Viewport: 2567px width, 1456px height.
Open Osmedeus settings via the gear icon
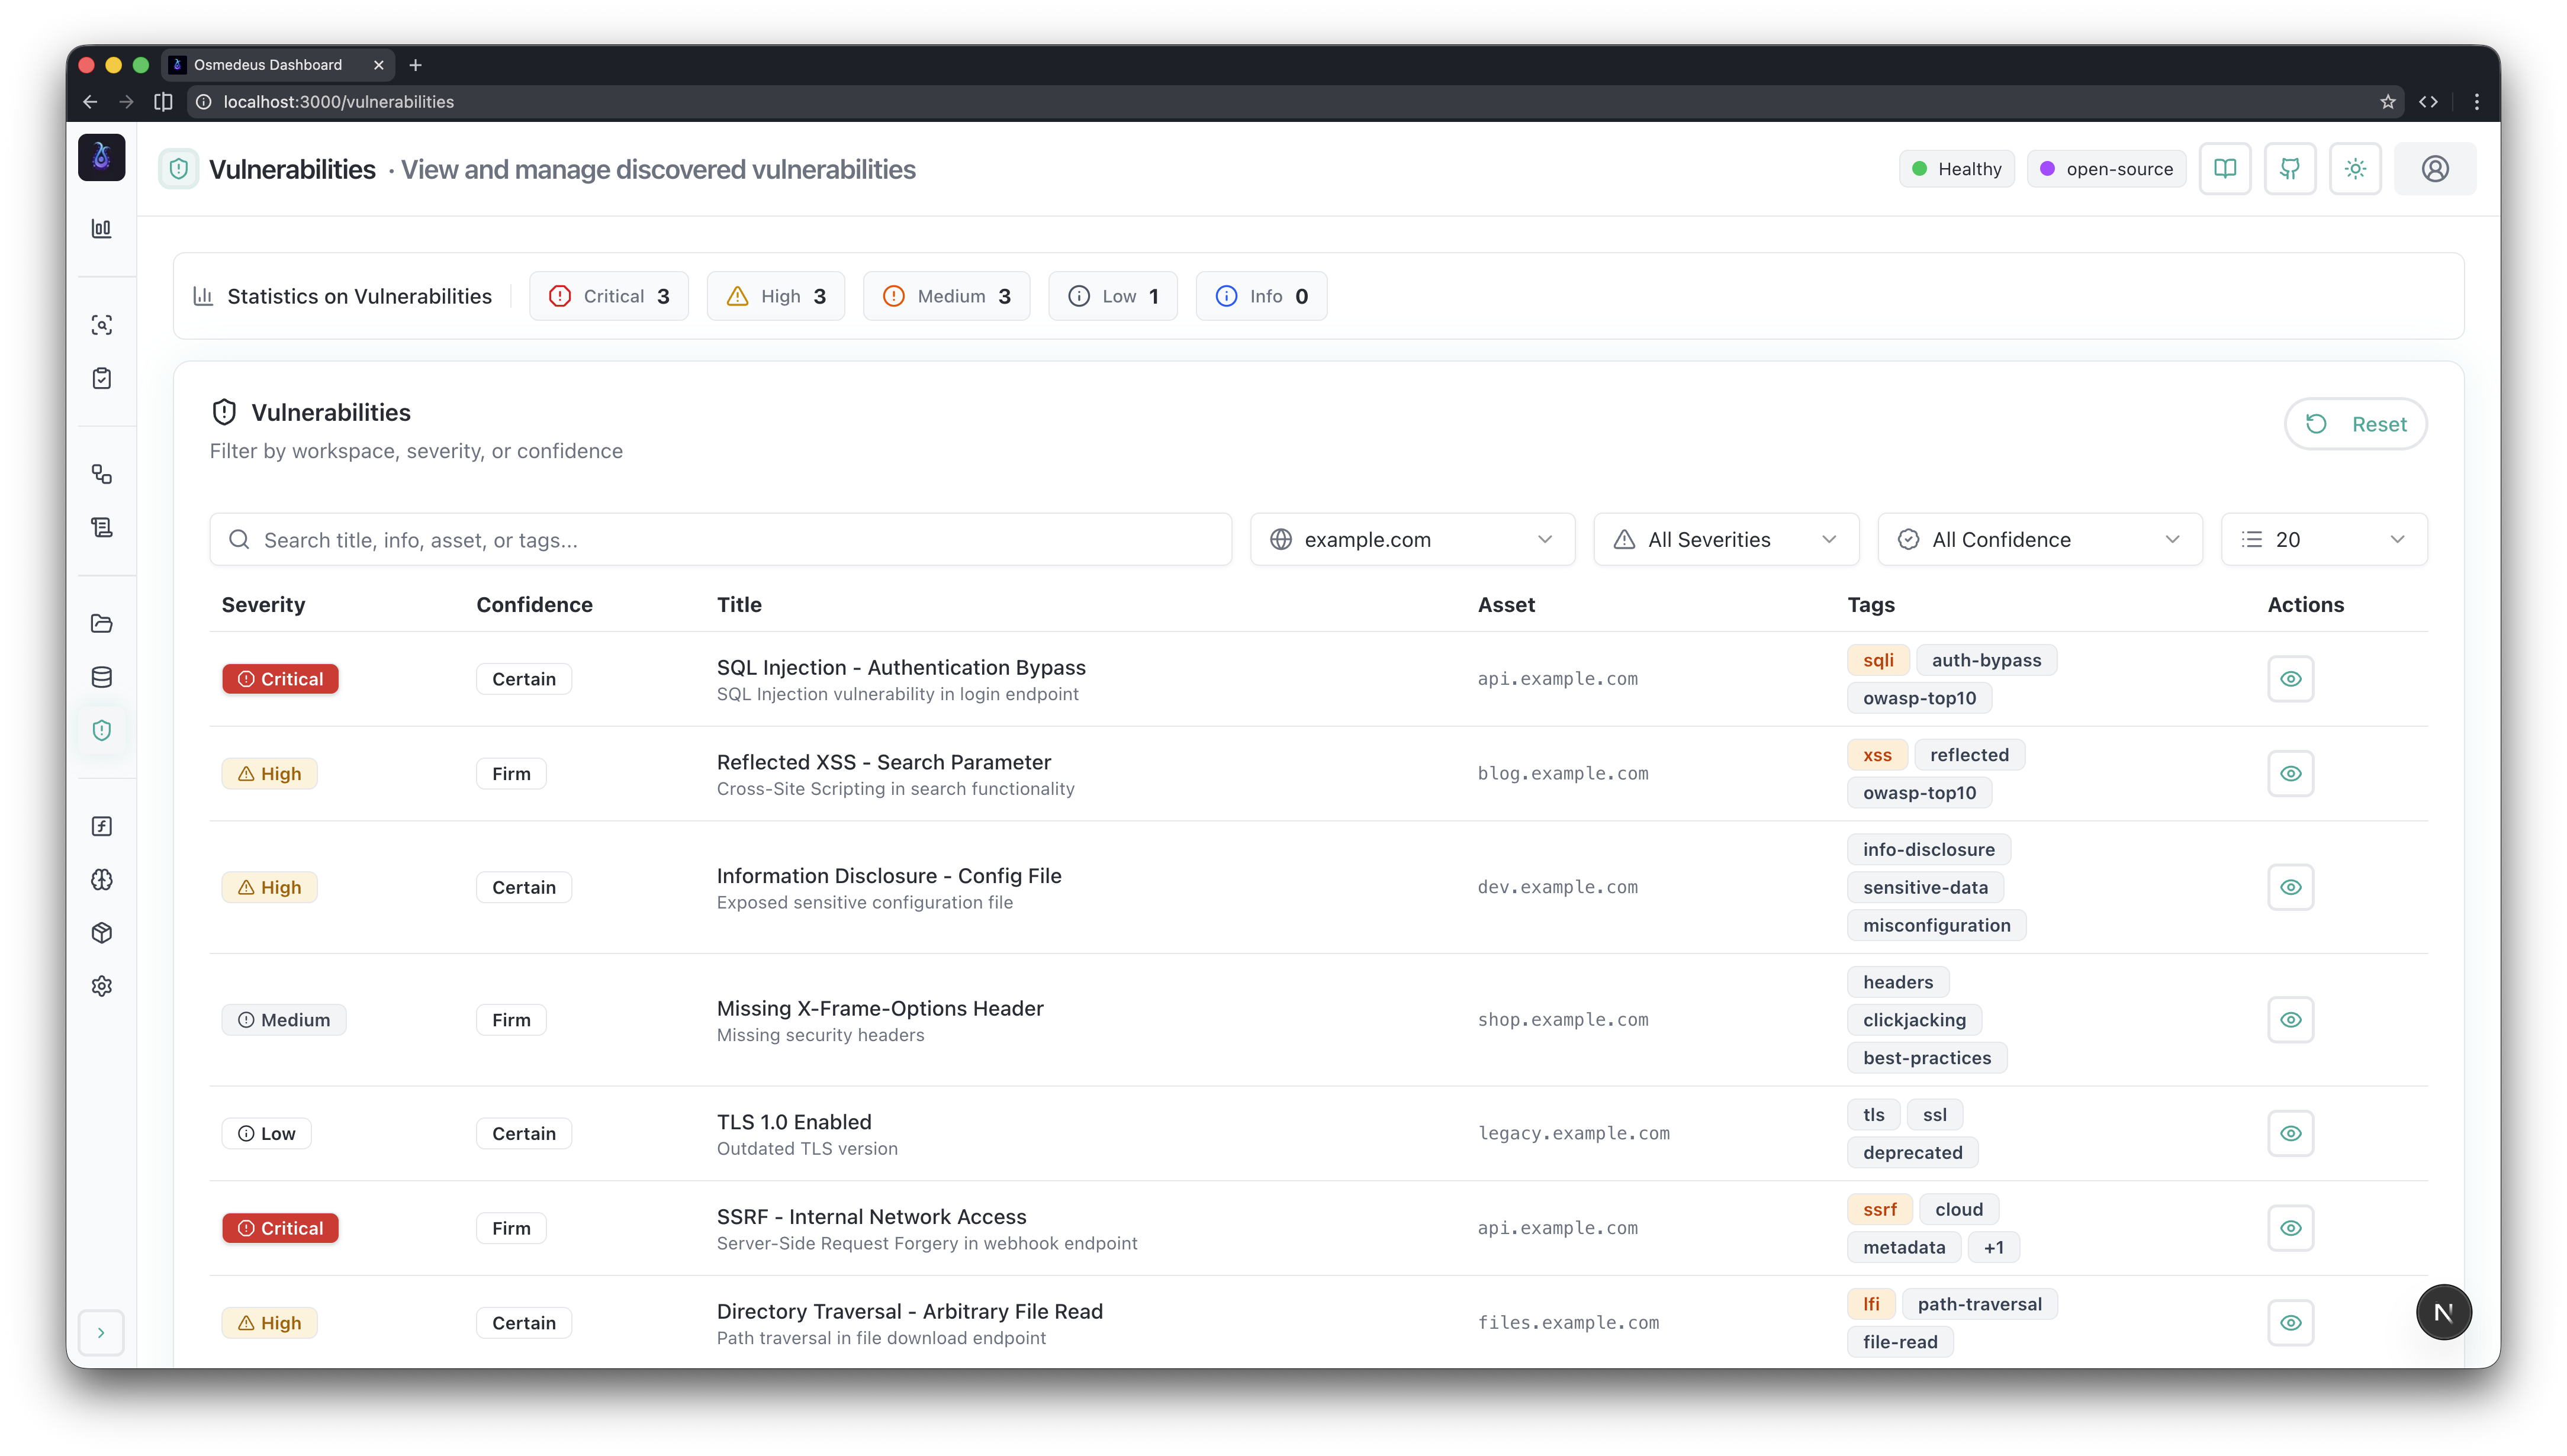(x=102, y=986)
